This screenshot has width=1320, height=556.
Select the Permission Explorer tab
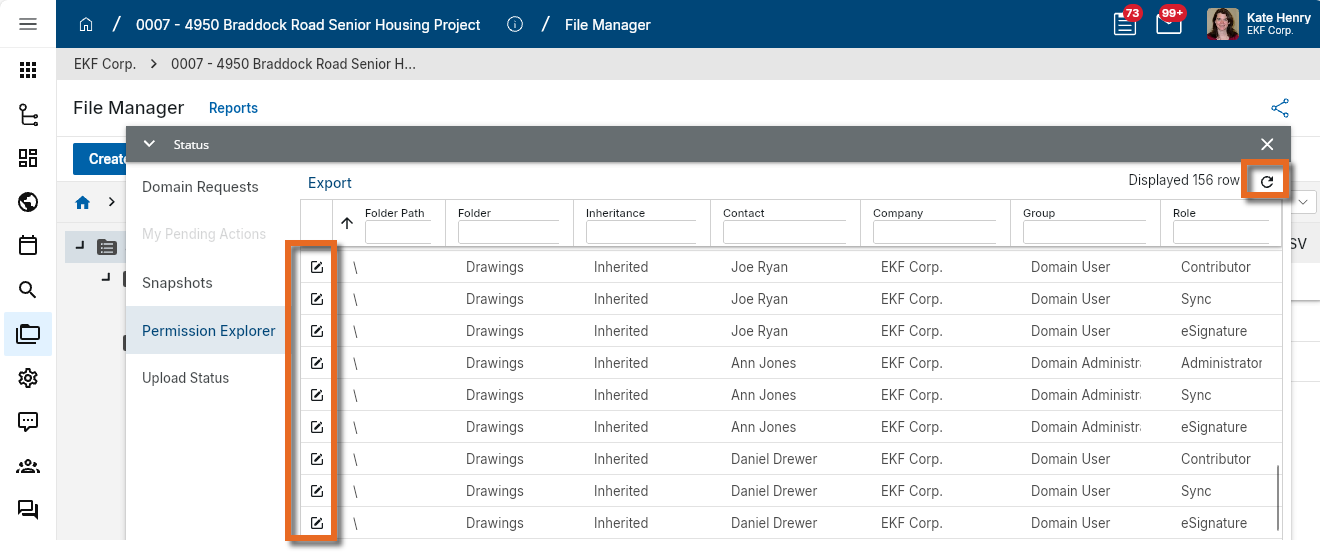[208, 331]
